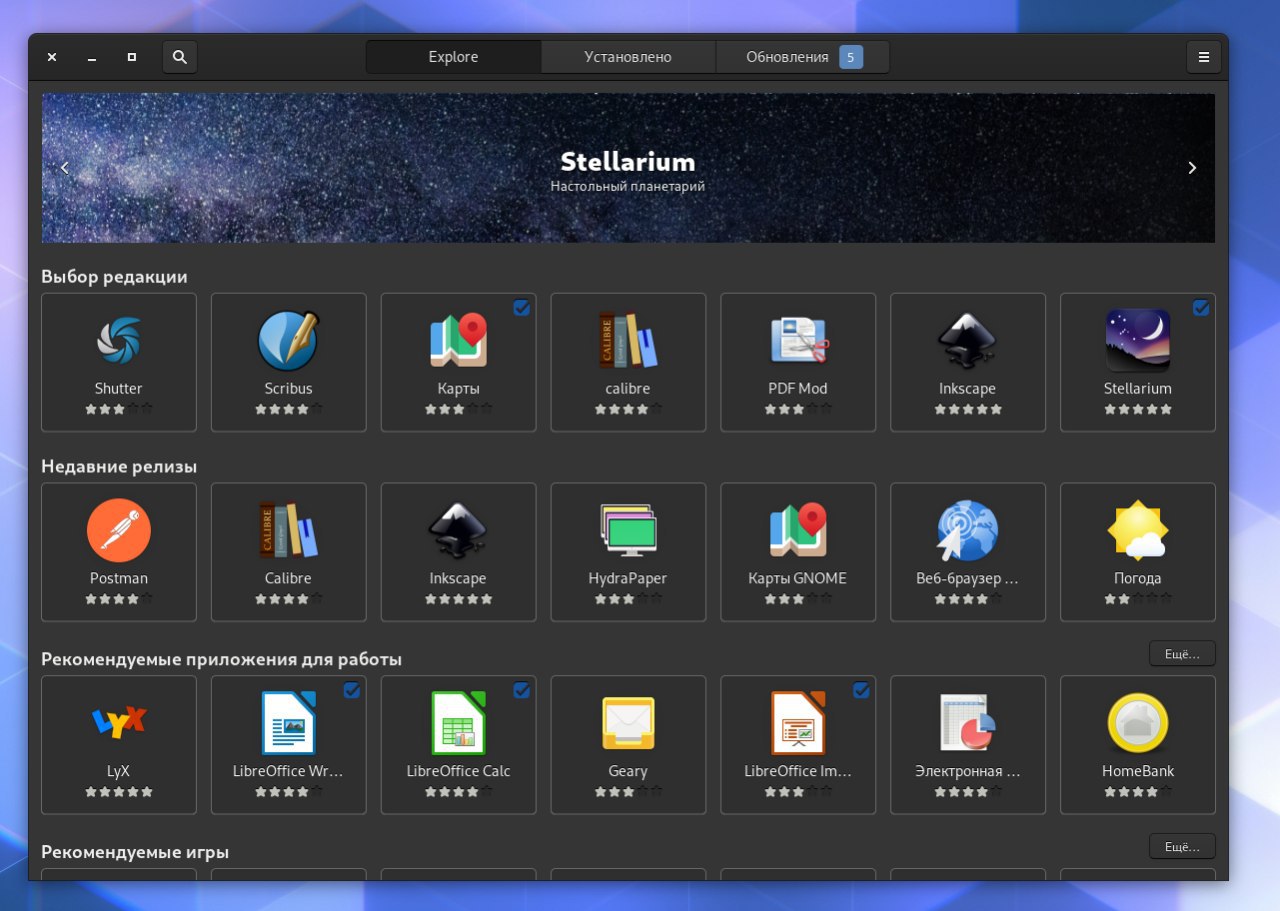Click the Scribus app name label
The width and height of the screenshot is (1280, 911).
pyautogui.click(x=288, y=388)
